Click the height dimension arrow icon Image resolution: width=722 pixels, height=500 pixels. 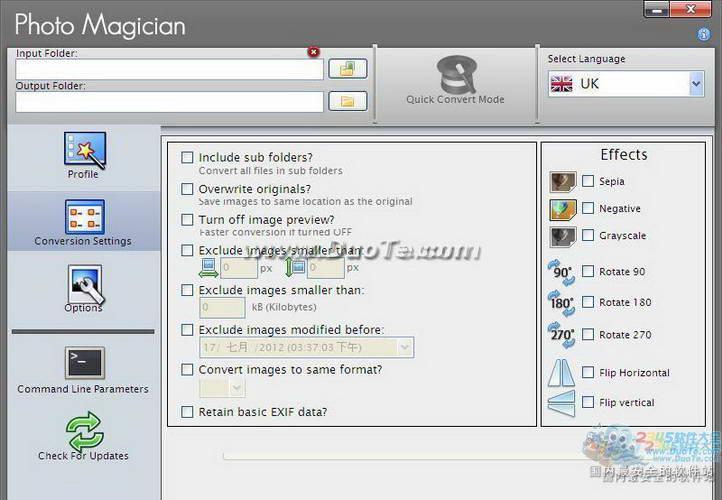pyautogui.click(x=295, y=267)
